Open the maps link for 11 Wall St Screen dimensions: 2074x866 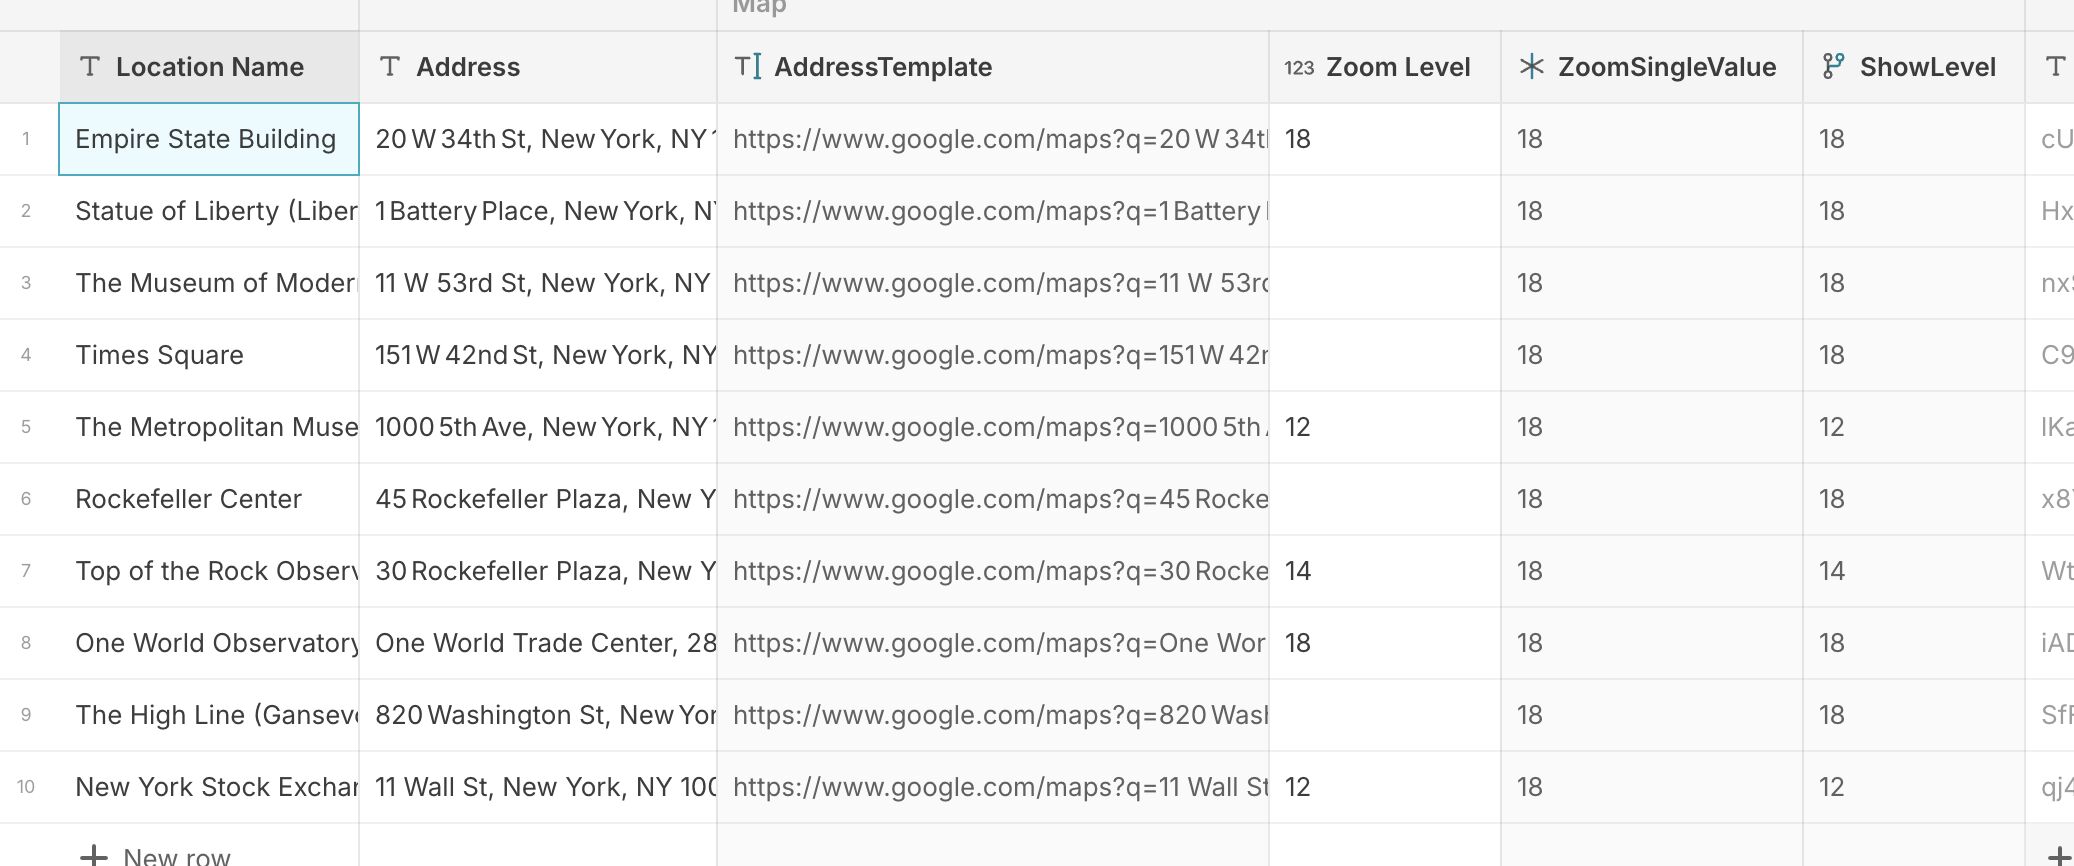[1000, 787]
